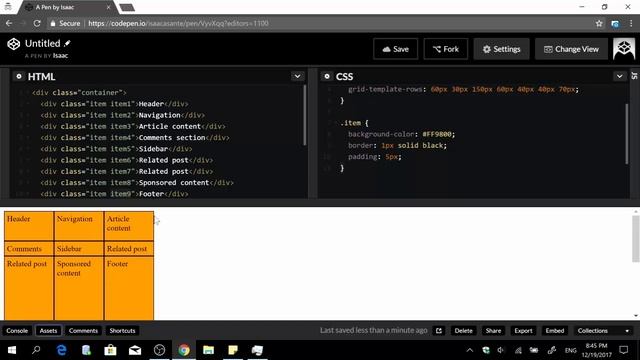Viewport: 640px width, 360px height.
Task: Delete this pen
Action: point(463,331)
